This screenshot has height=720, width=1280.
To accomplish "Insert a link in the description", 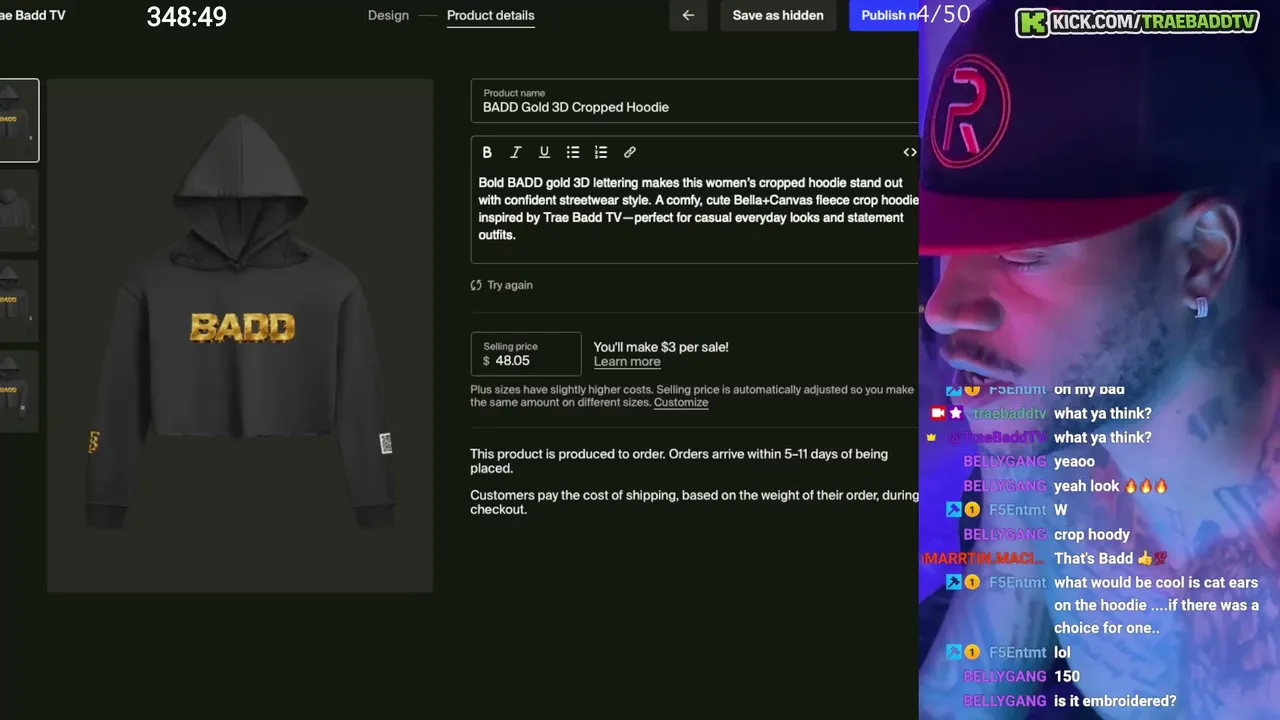I will 630,152.
